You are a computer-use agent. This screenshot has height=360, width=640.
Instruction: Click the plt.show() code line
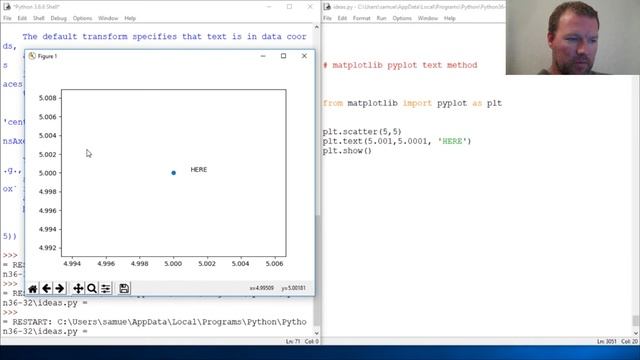click(x=347, y=151)
